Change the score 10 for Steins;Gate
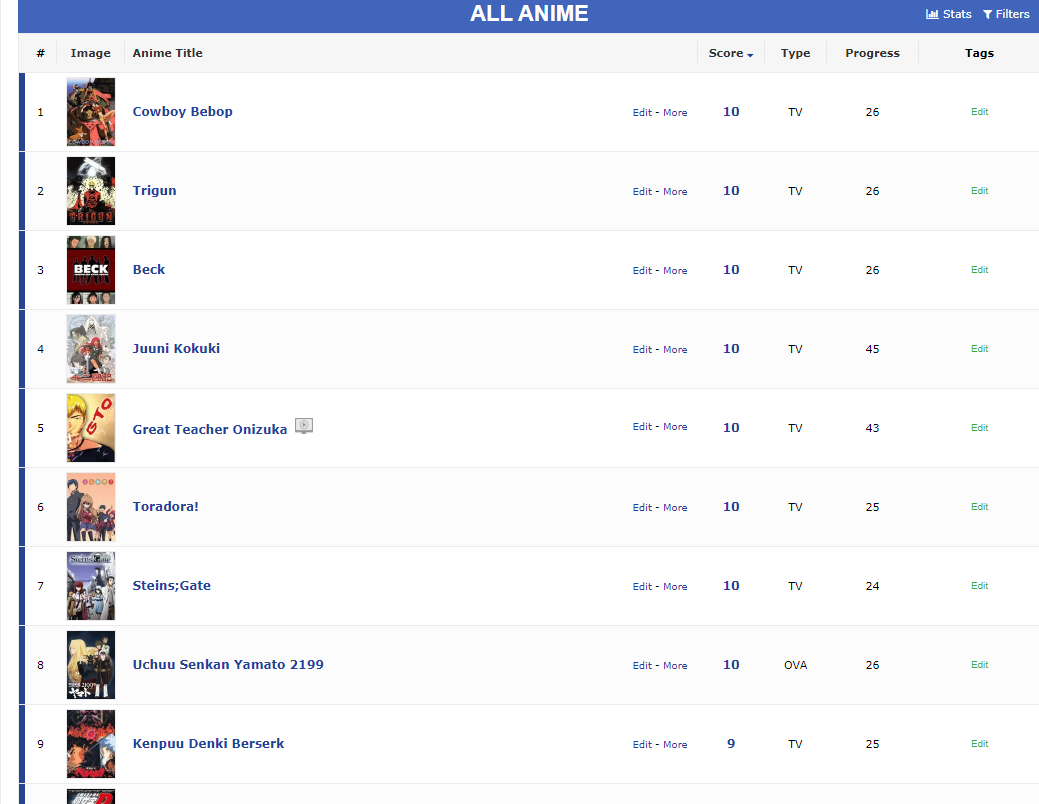 click(x=731, y=586)
